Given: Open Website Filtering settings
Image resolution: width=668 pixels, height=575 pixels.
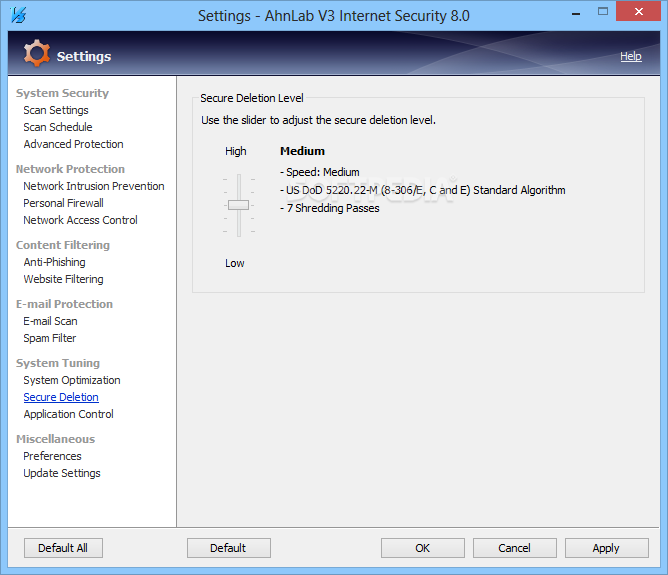Looking at the screenshot, I should click(x=63, y=279).
